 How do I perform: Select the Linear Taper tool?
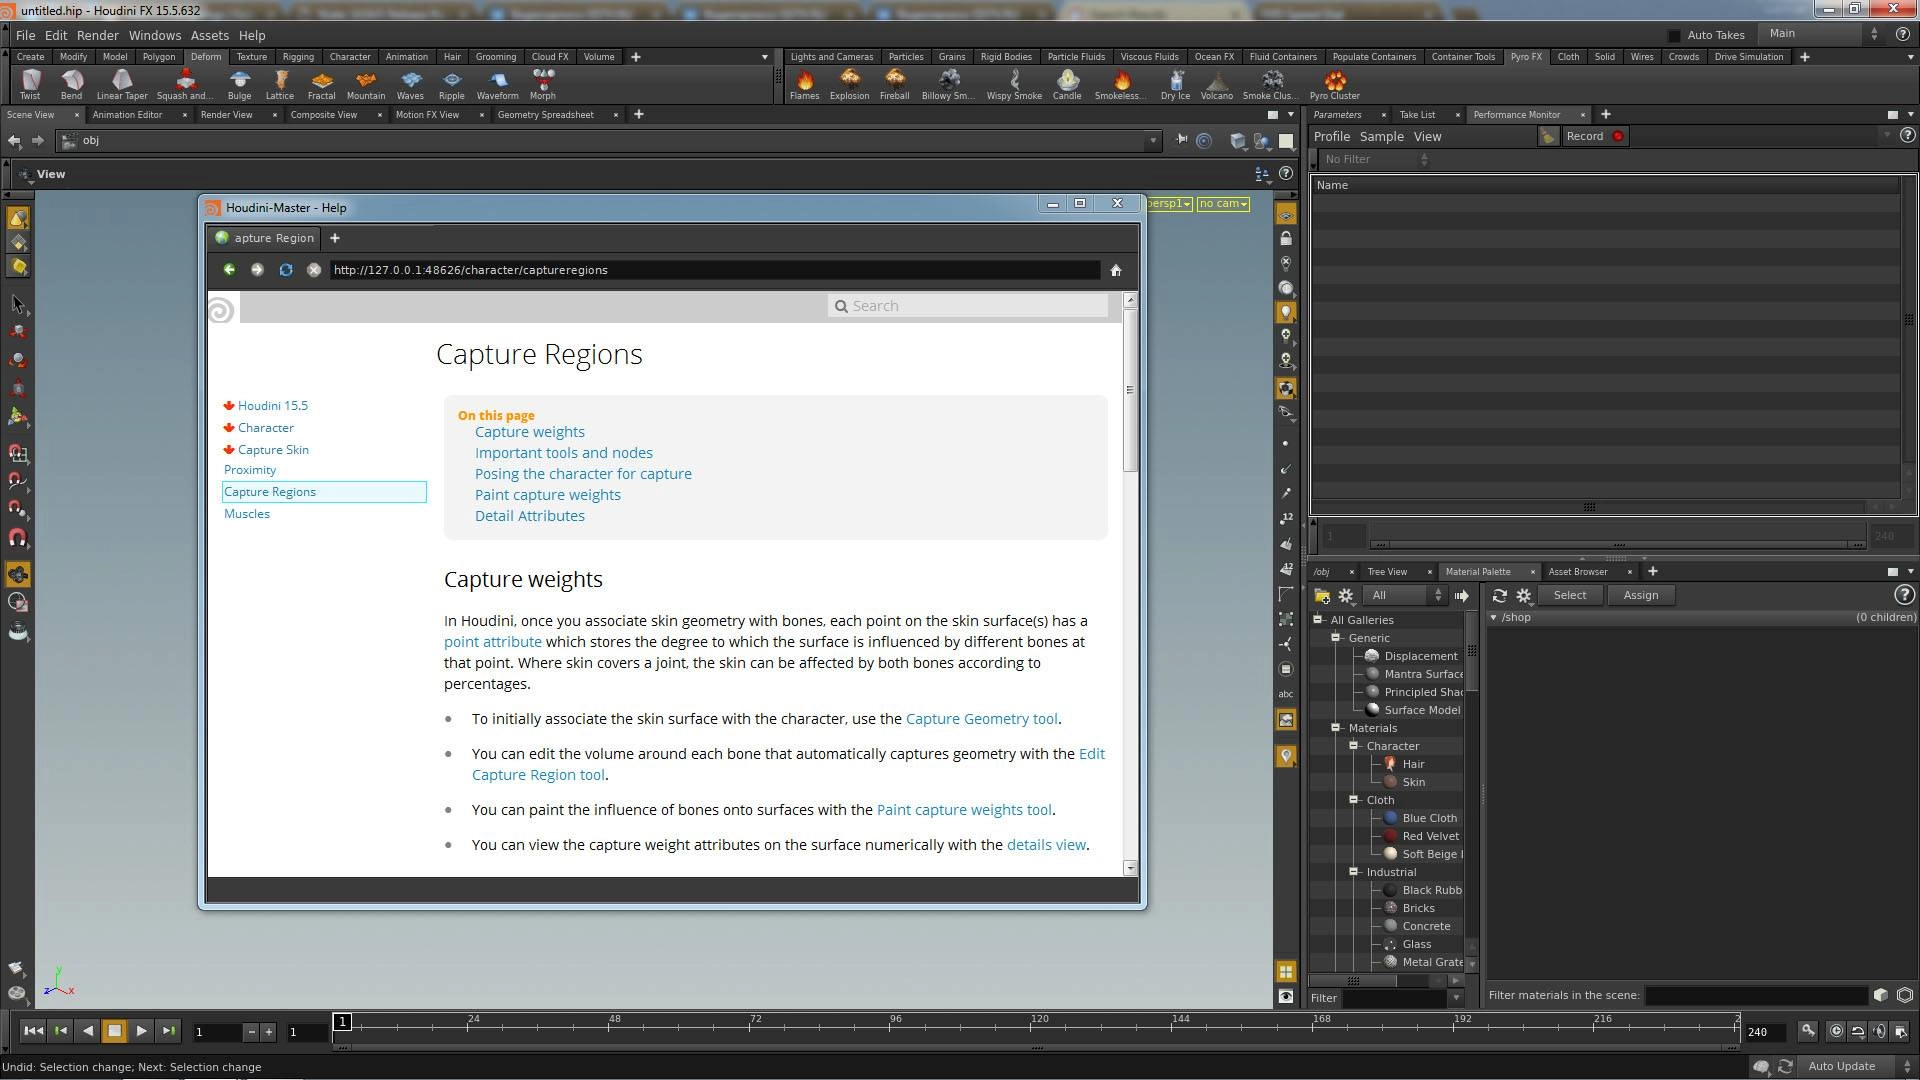(122, 84)
